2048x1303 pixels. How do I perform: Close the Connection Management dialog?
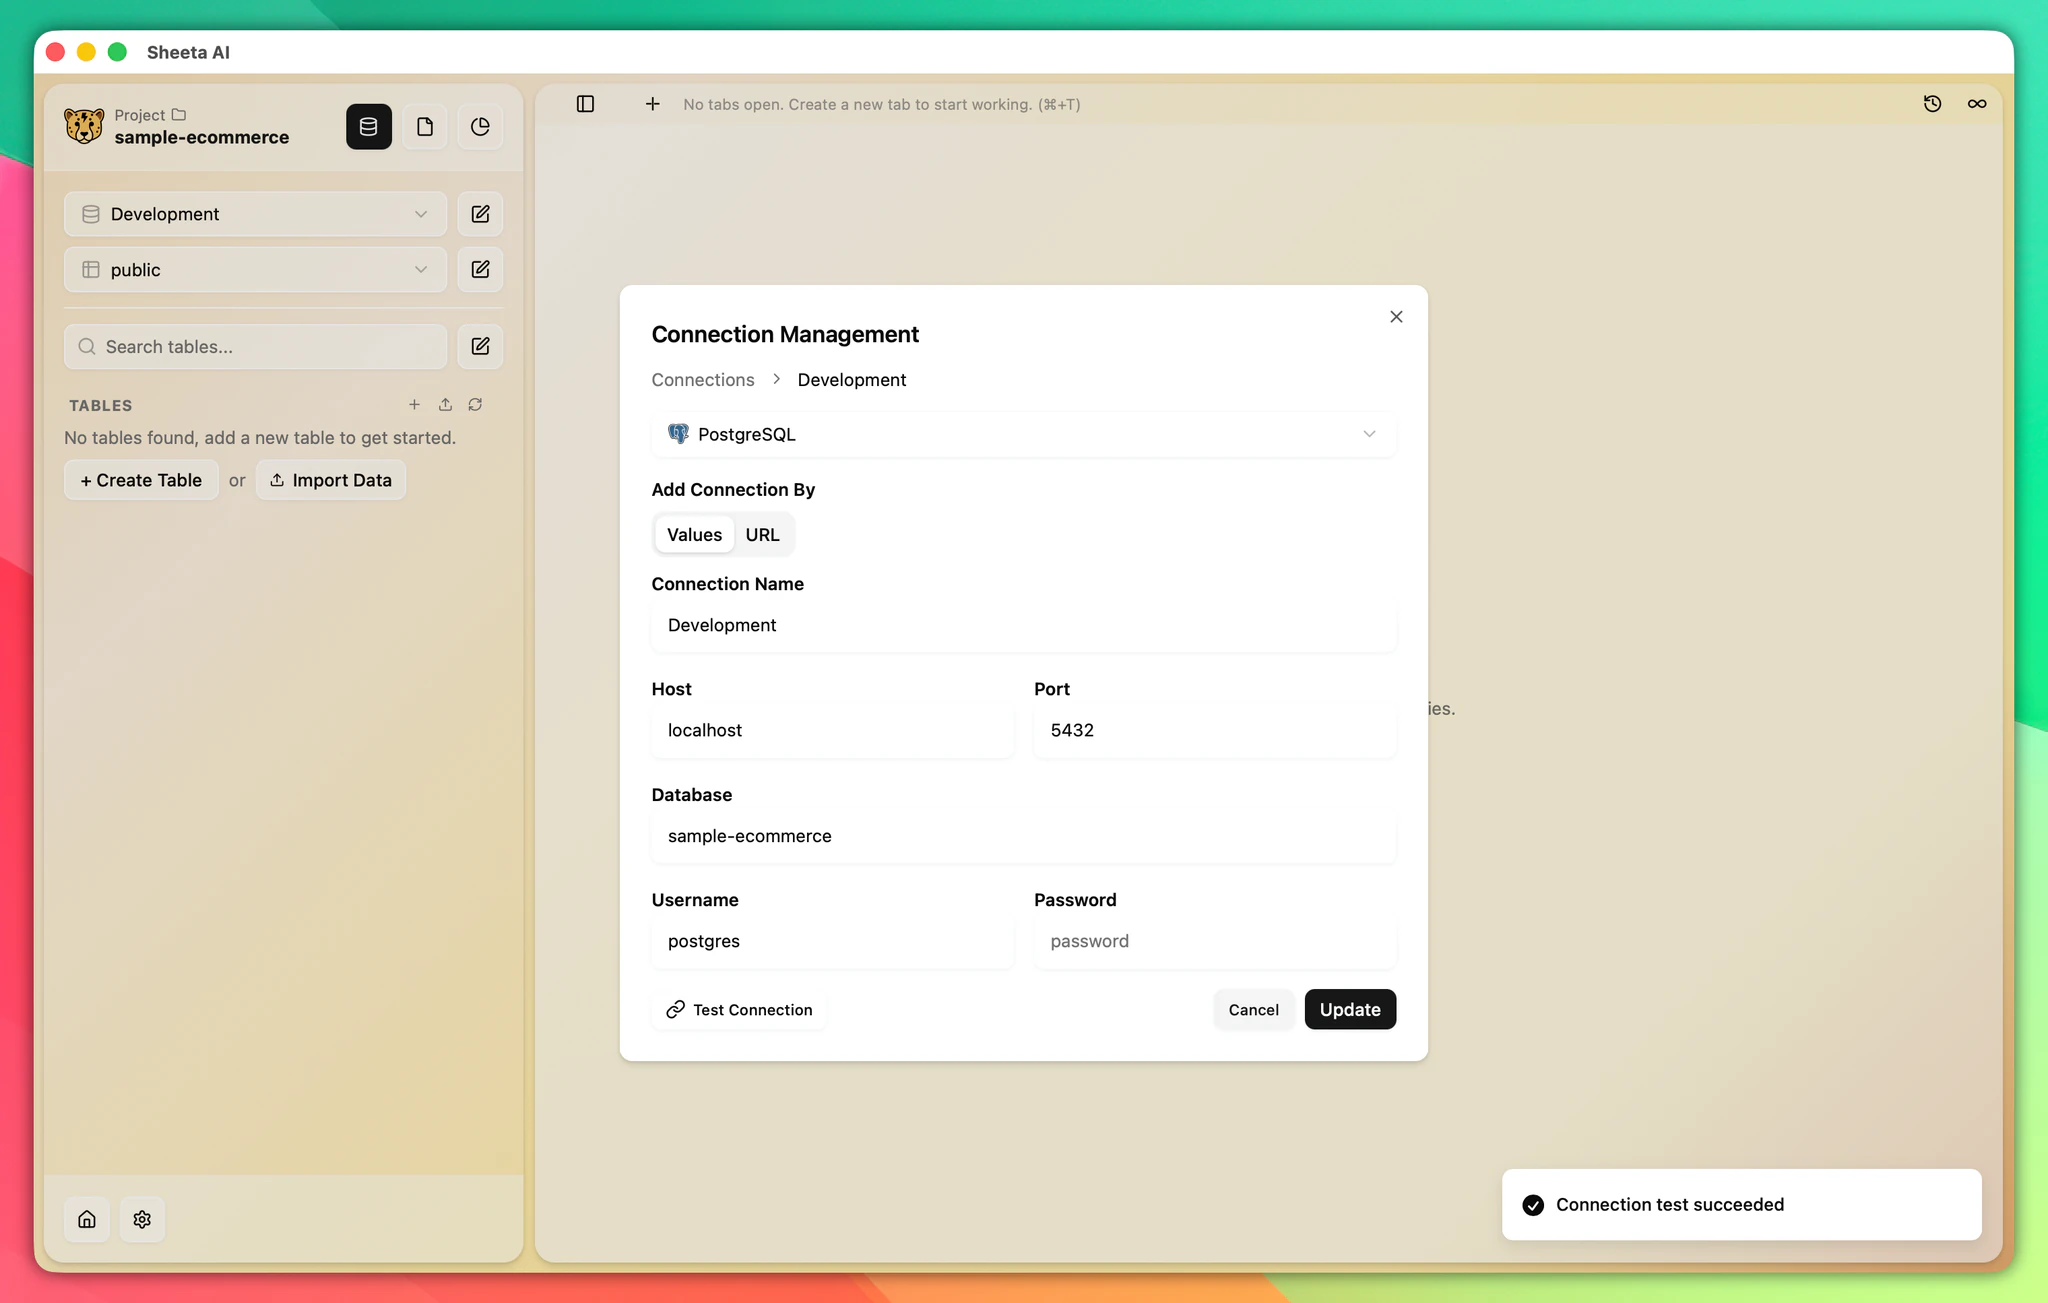pos(1396,317)
